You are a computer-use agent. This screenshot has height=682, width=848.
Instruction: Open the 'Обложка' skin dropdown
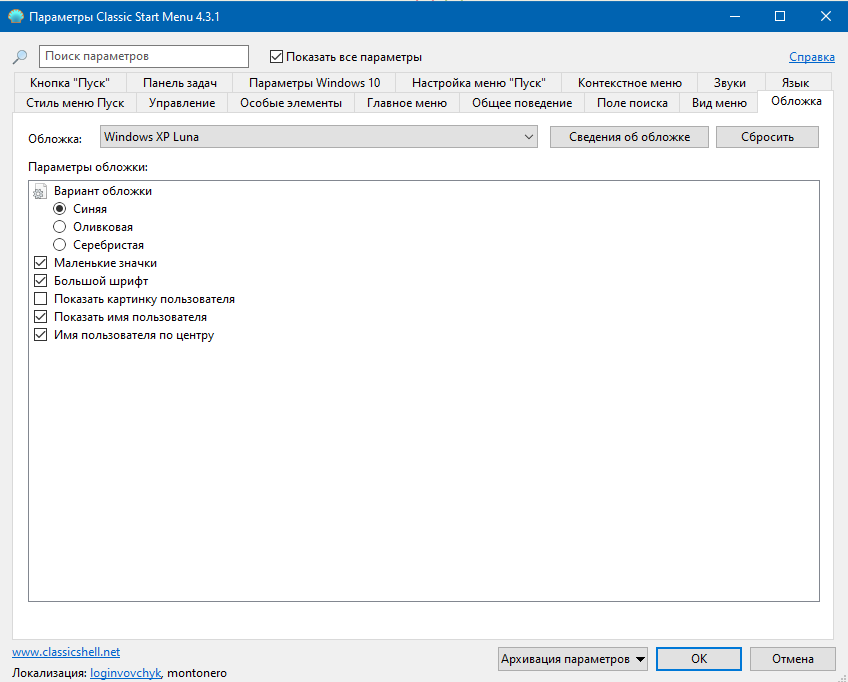tap(319, 137)
